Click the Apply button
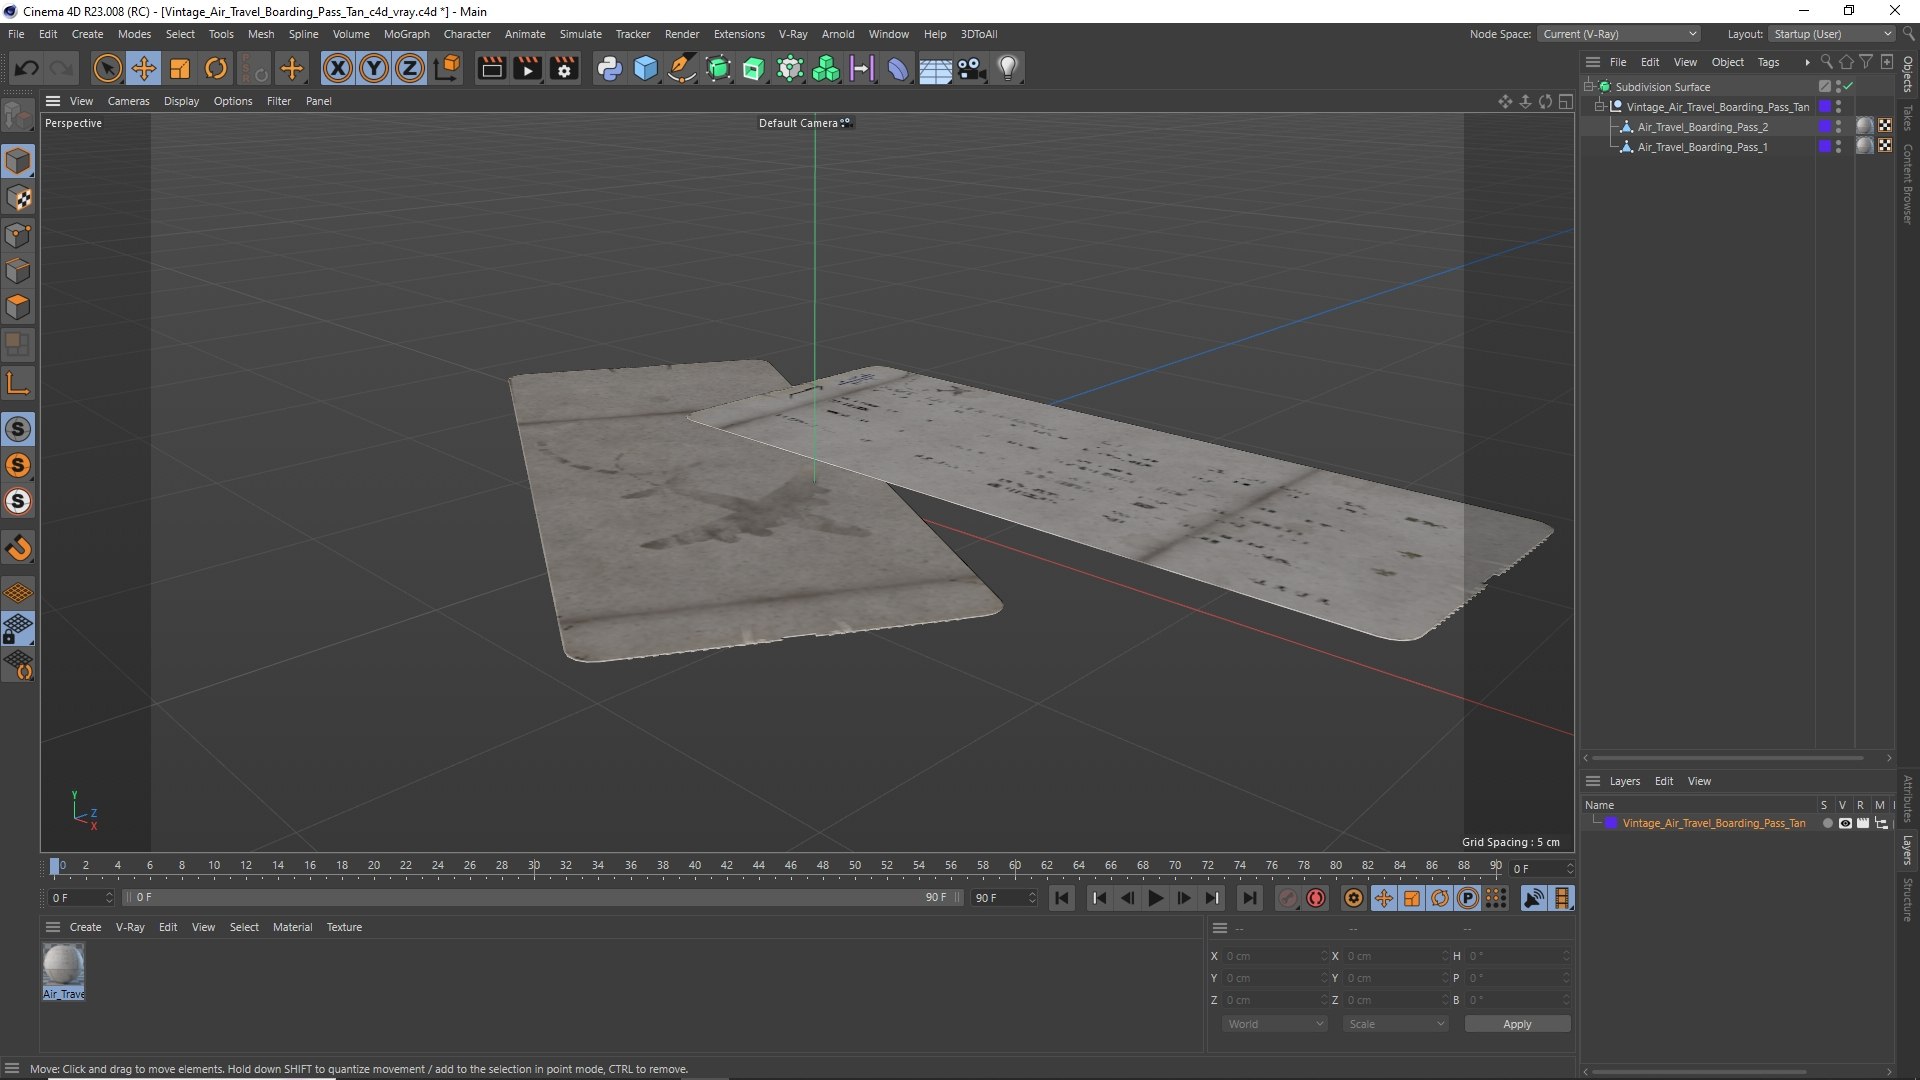This screenshot has height=1080, width=1920. pos(1517,1024)
